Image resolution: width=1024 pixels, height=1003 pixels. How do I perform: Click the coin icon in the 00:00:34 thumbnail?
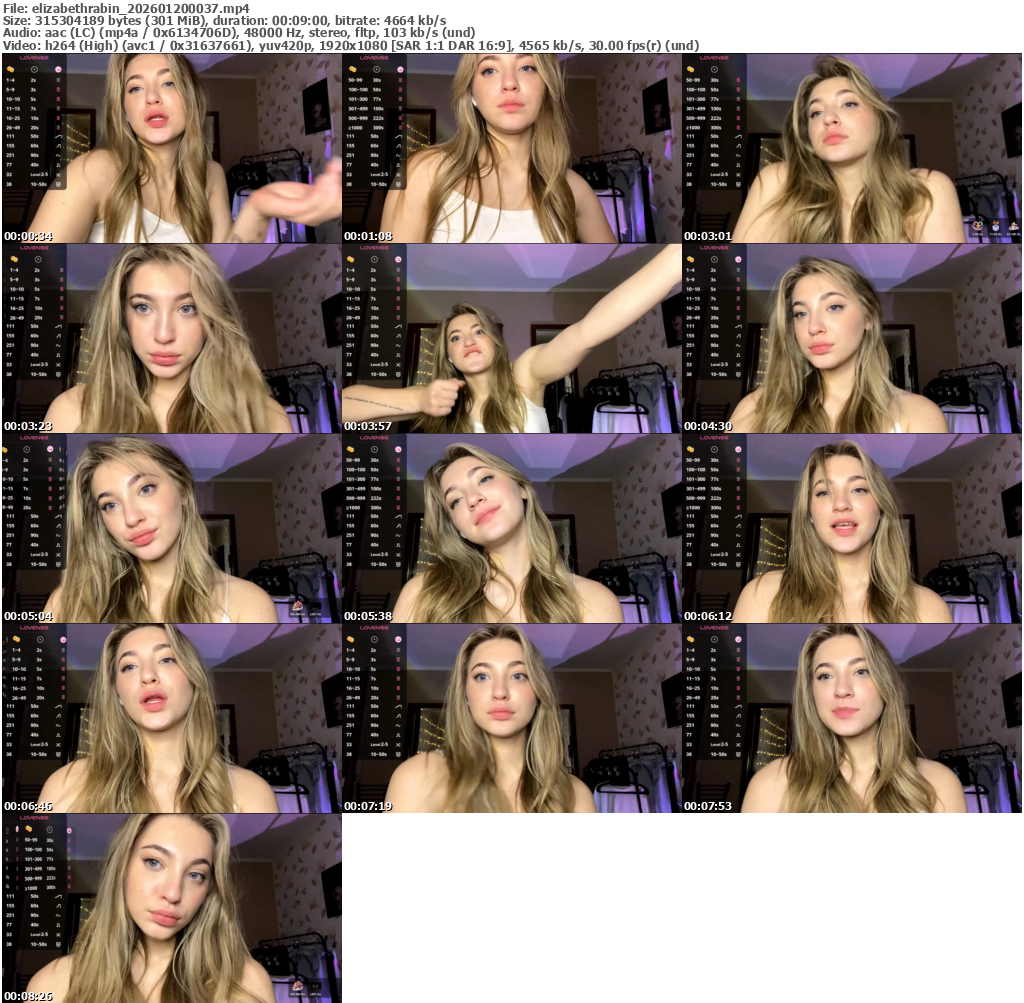click(x=11, y=69)
